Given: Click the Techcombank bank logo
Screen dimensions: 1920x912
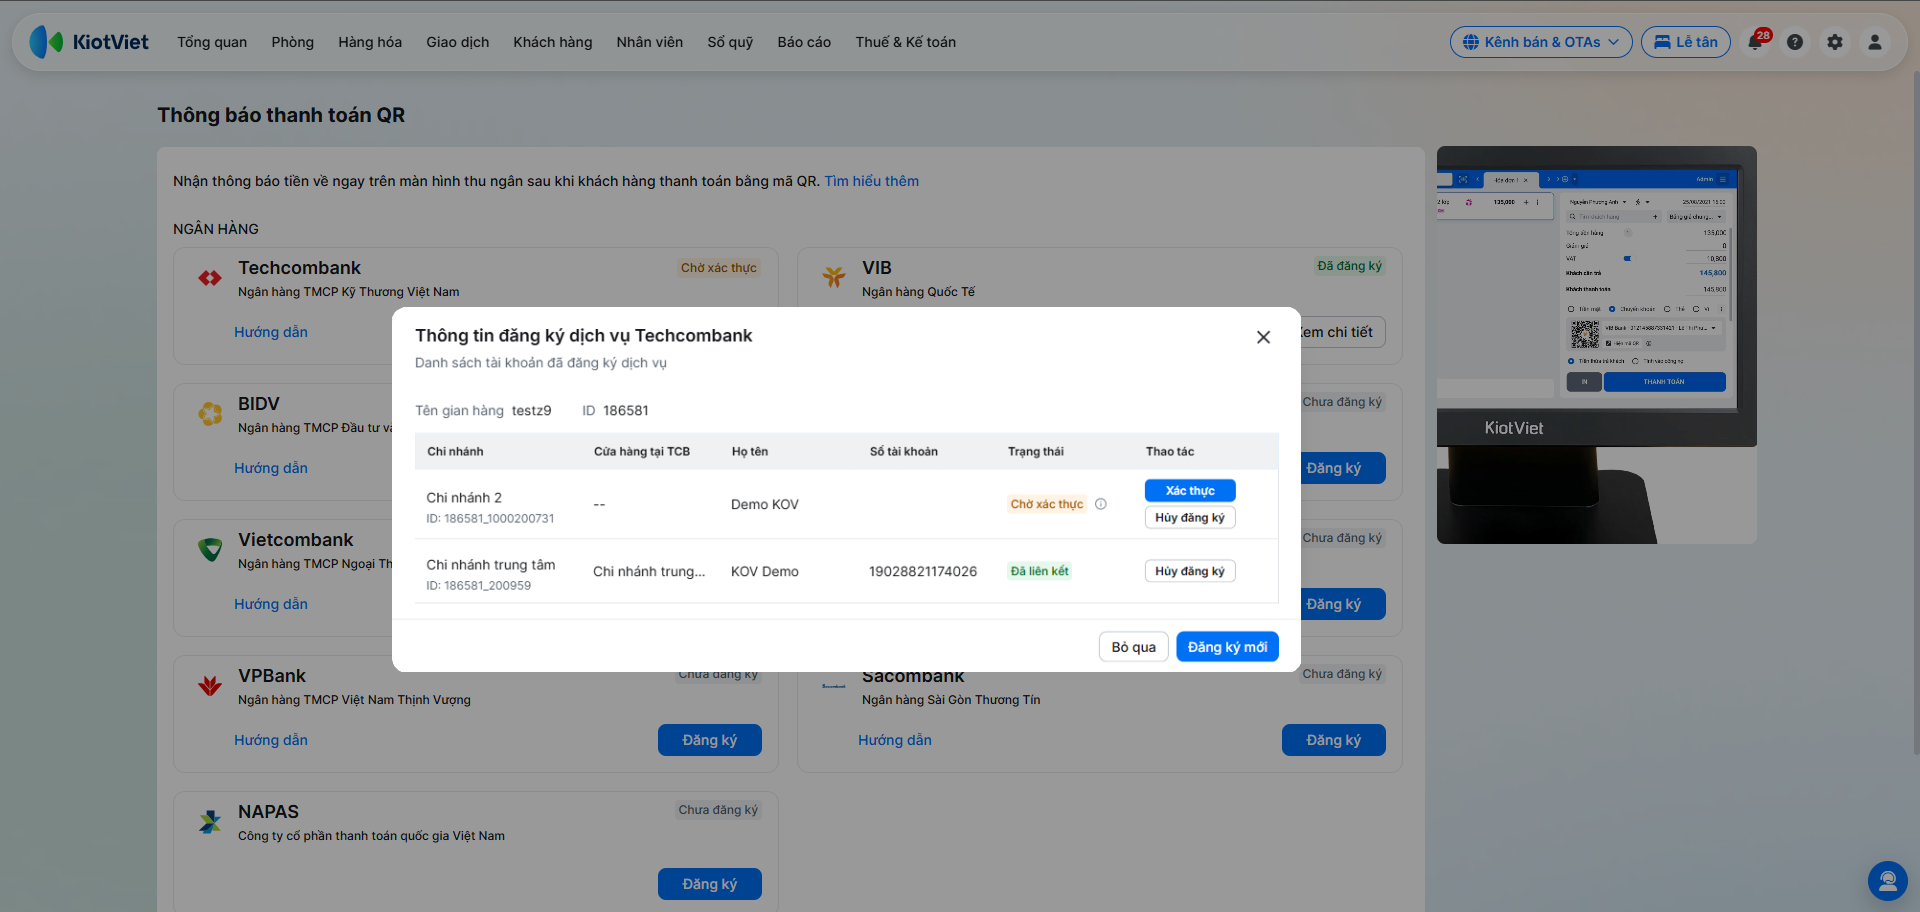Looking at the screenshot, I should (x=210, y=278).
